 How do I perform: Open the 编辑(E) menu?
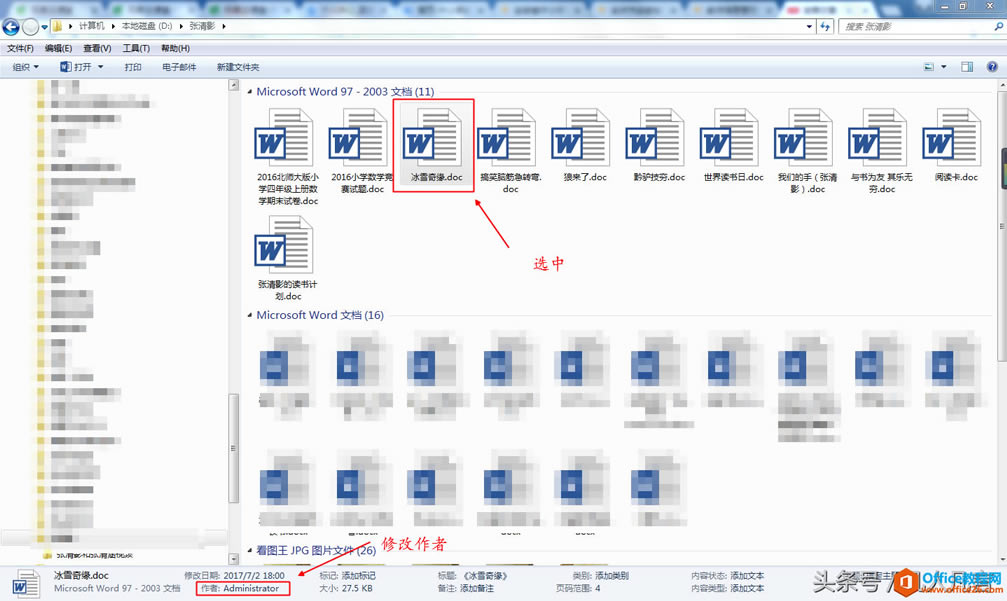(x=58, y=48)
